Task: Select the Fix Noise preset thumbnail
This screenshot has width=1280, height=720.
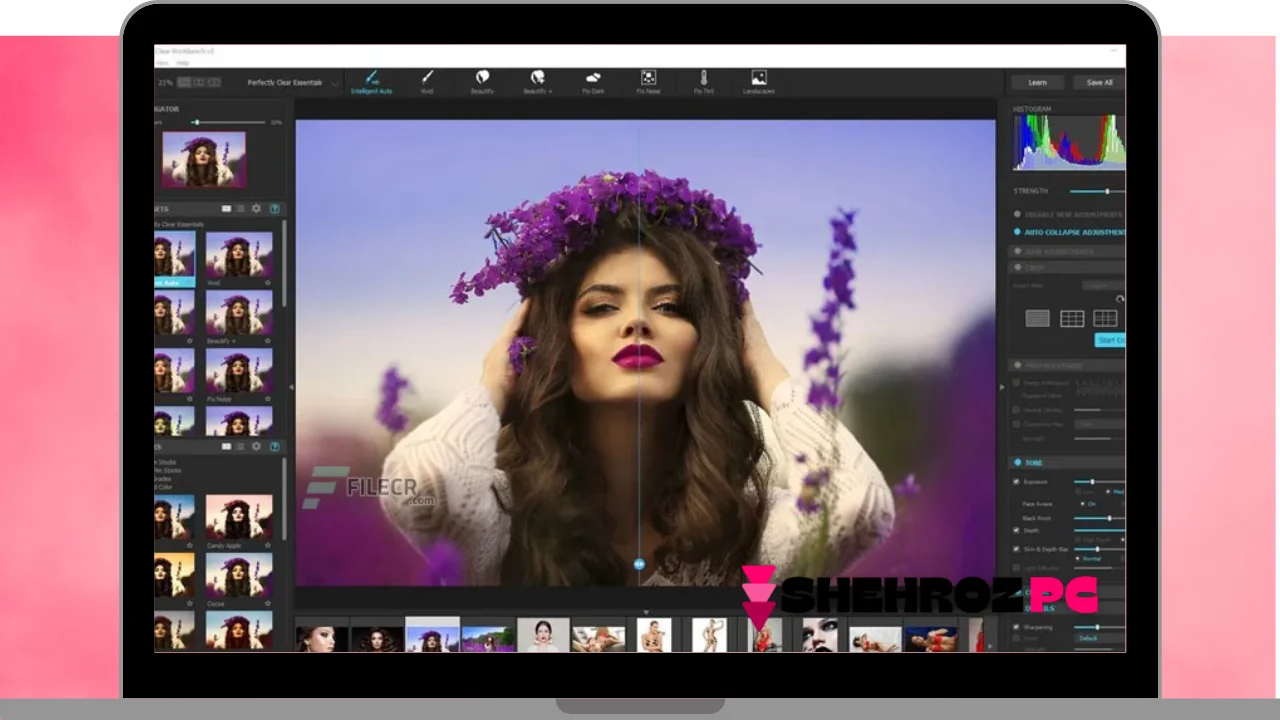Action: click(x=239, y=371)
